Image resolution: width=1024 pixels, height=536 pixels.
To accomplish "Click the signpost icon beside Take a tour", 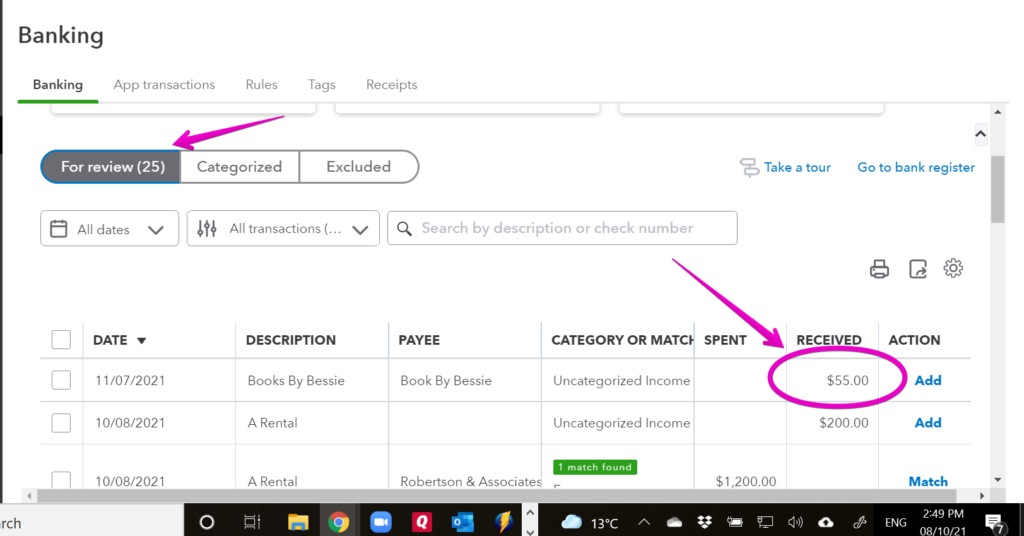I will tap(750, 167).
